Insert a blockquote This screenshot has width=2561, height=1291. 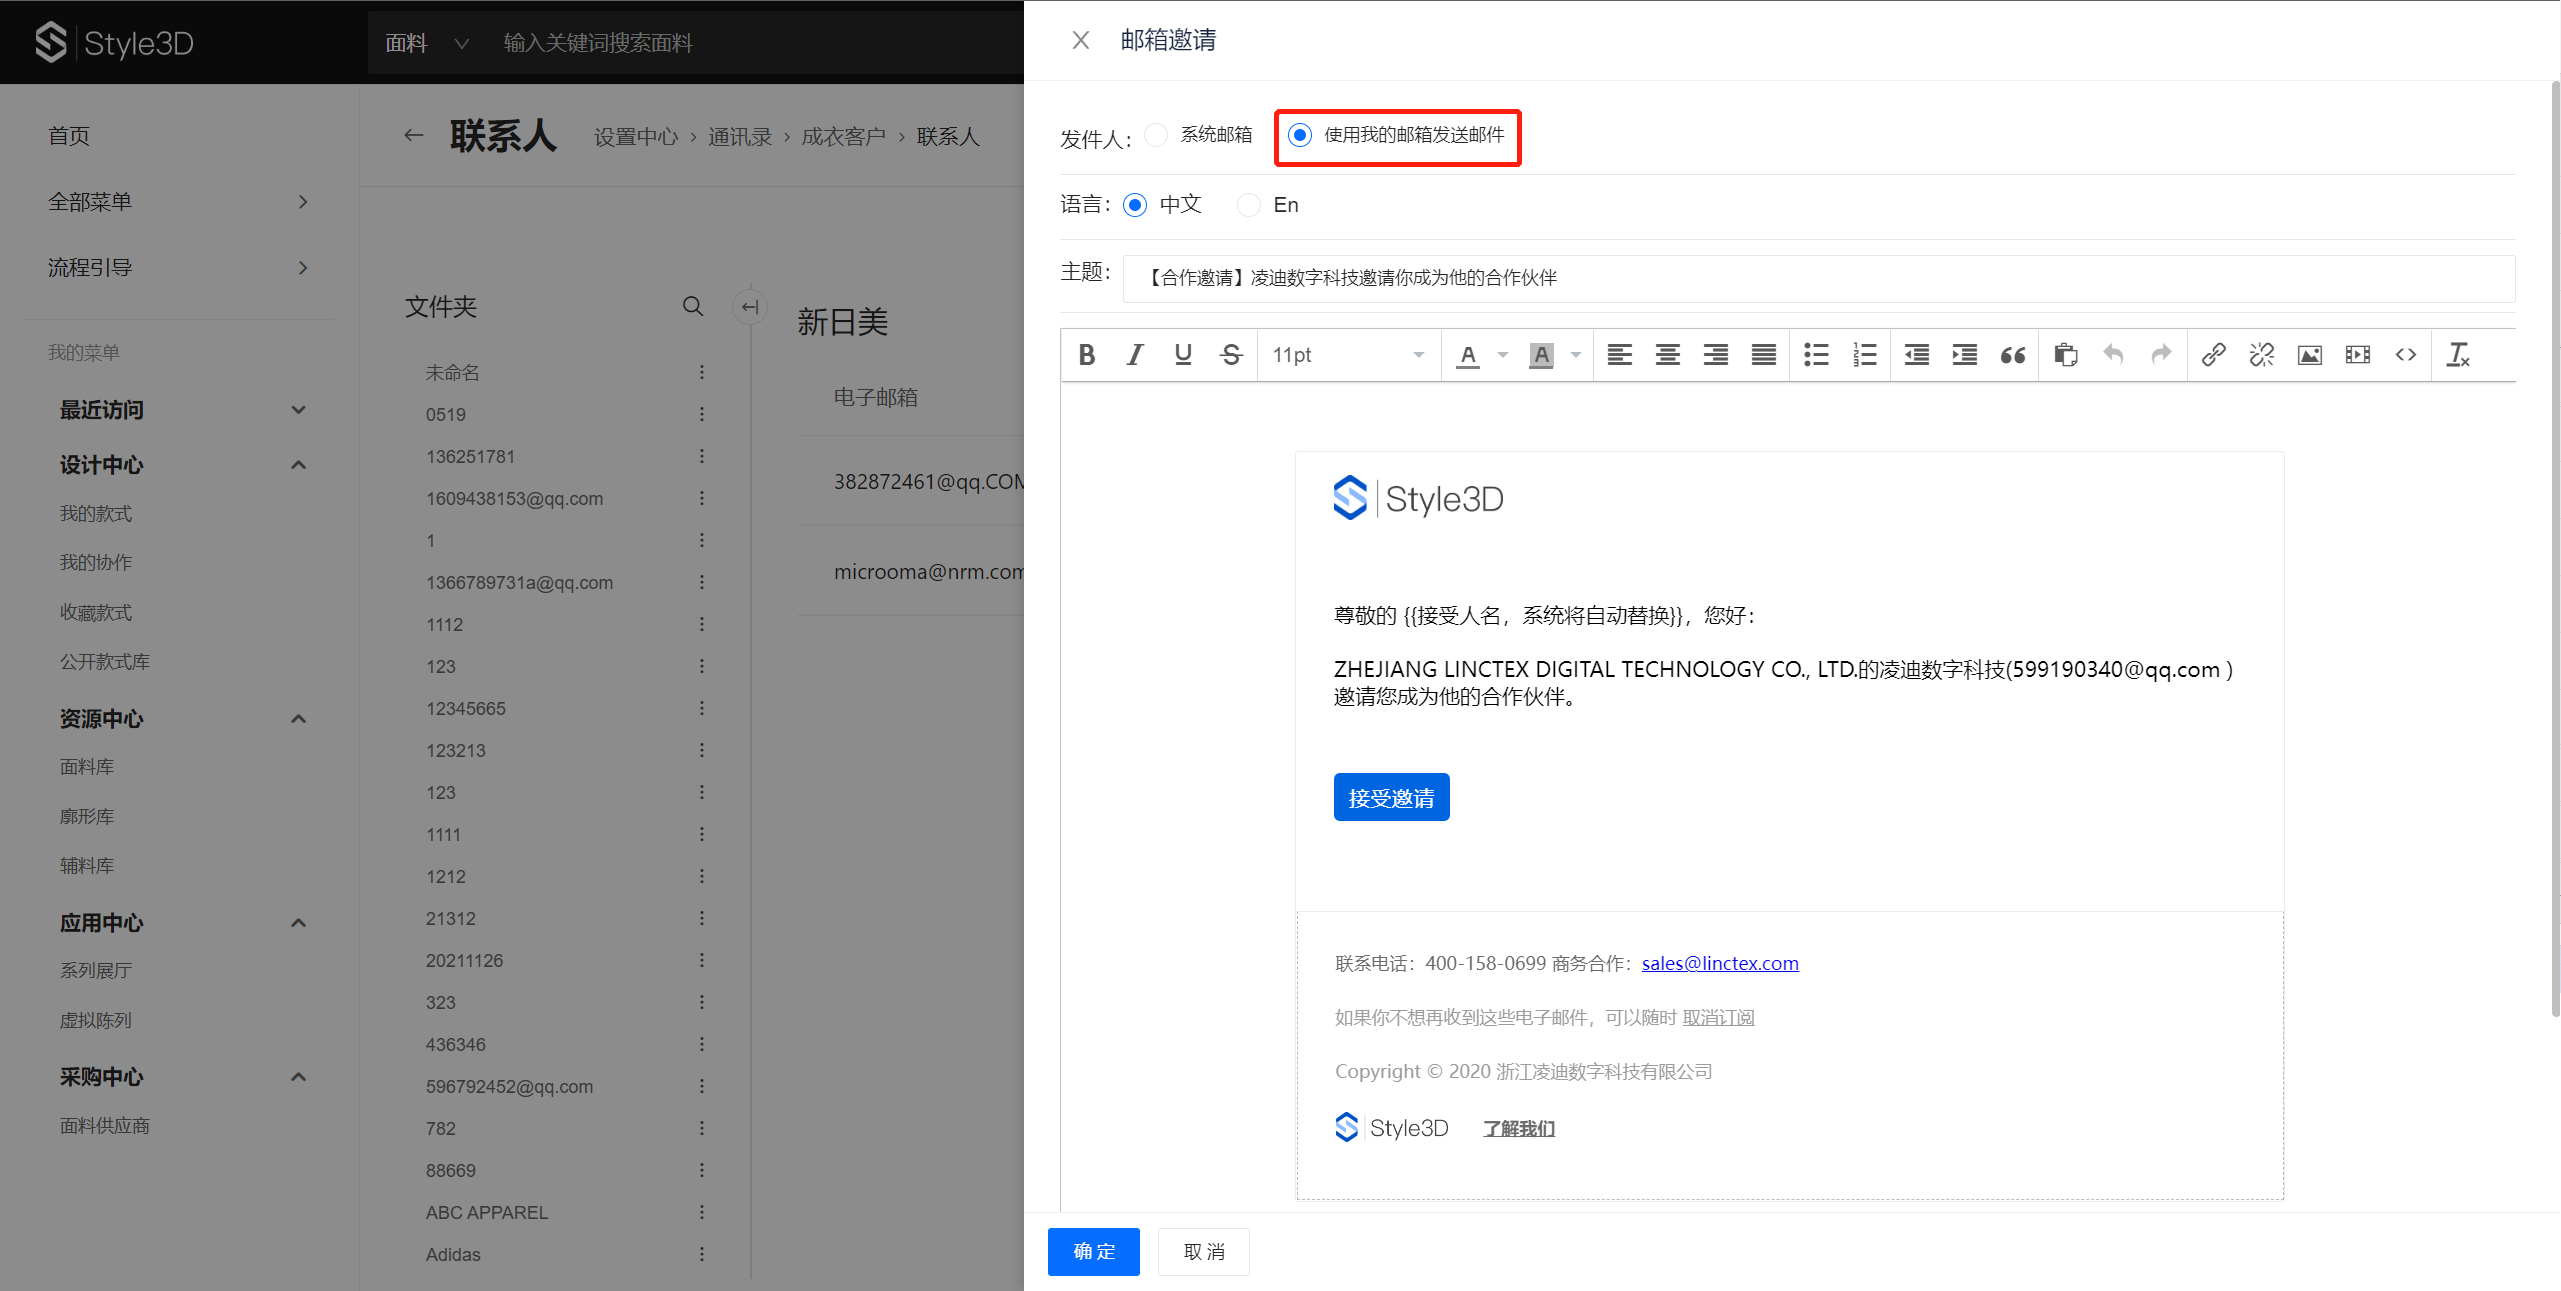point(2013,355)
